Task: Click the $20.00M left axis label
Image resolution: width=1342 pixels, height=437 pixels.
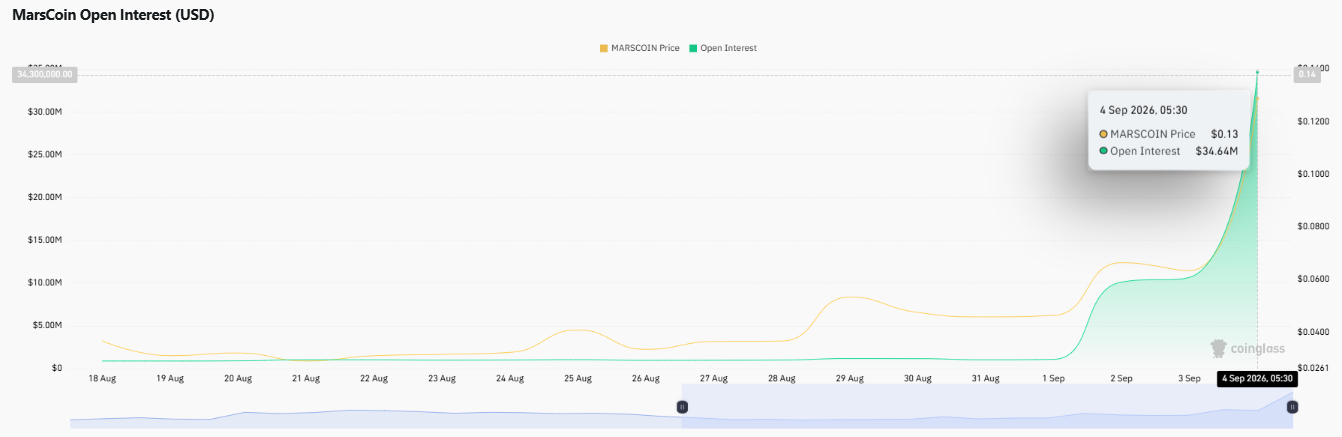Action: (x=45, y=197)
